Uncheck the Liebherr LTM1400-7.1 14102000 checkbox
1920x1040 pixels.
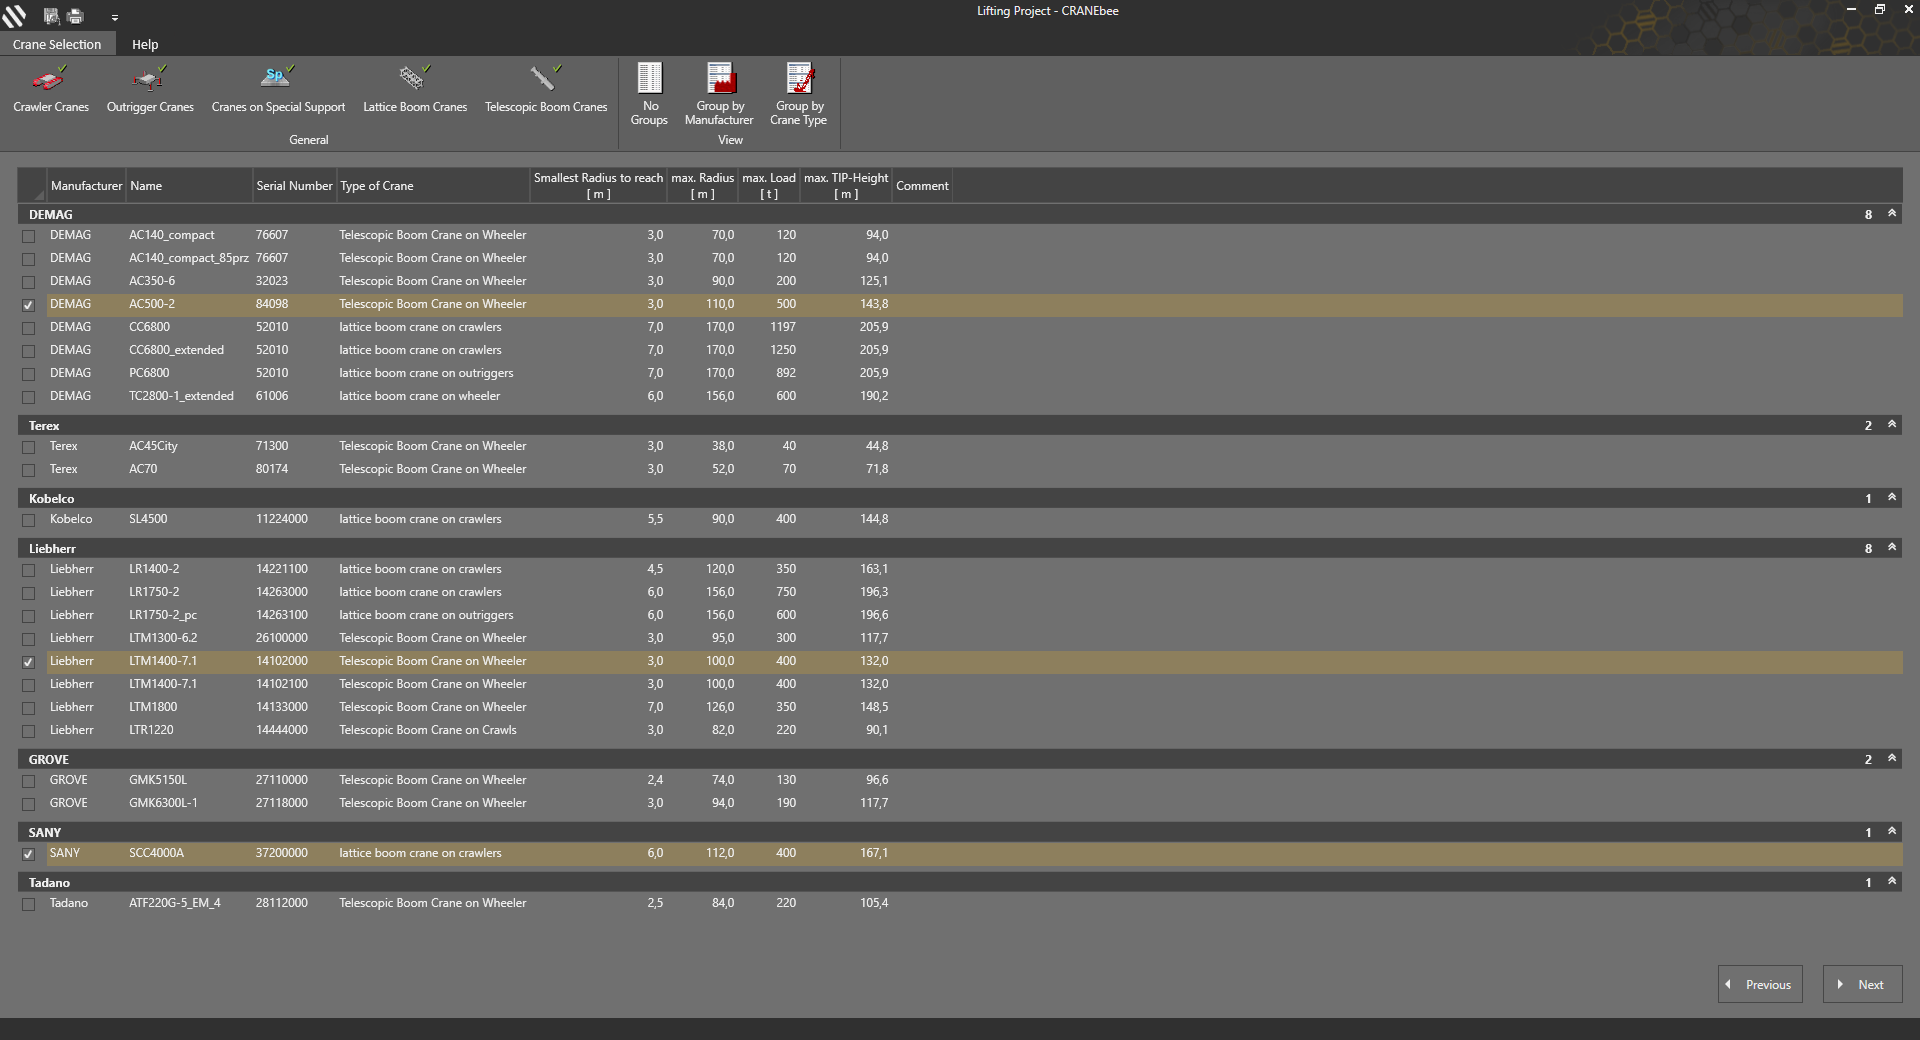click(x=28, y=662)
